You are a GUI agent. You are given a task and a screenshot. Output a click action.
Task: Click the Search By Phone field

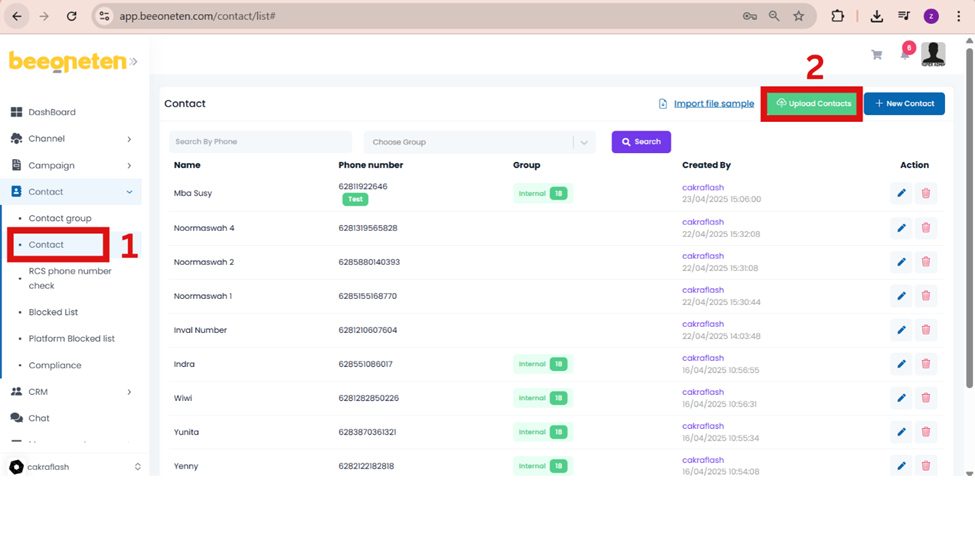(x=260, y=142)
